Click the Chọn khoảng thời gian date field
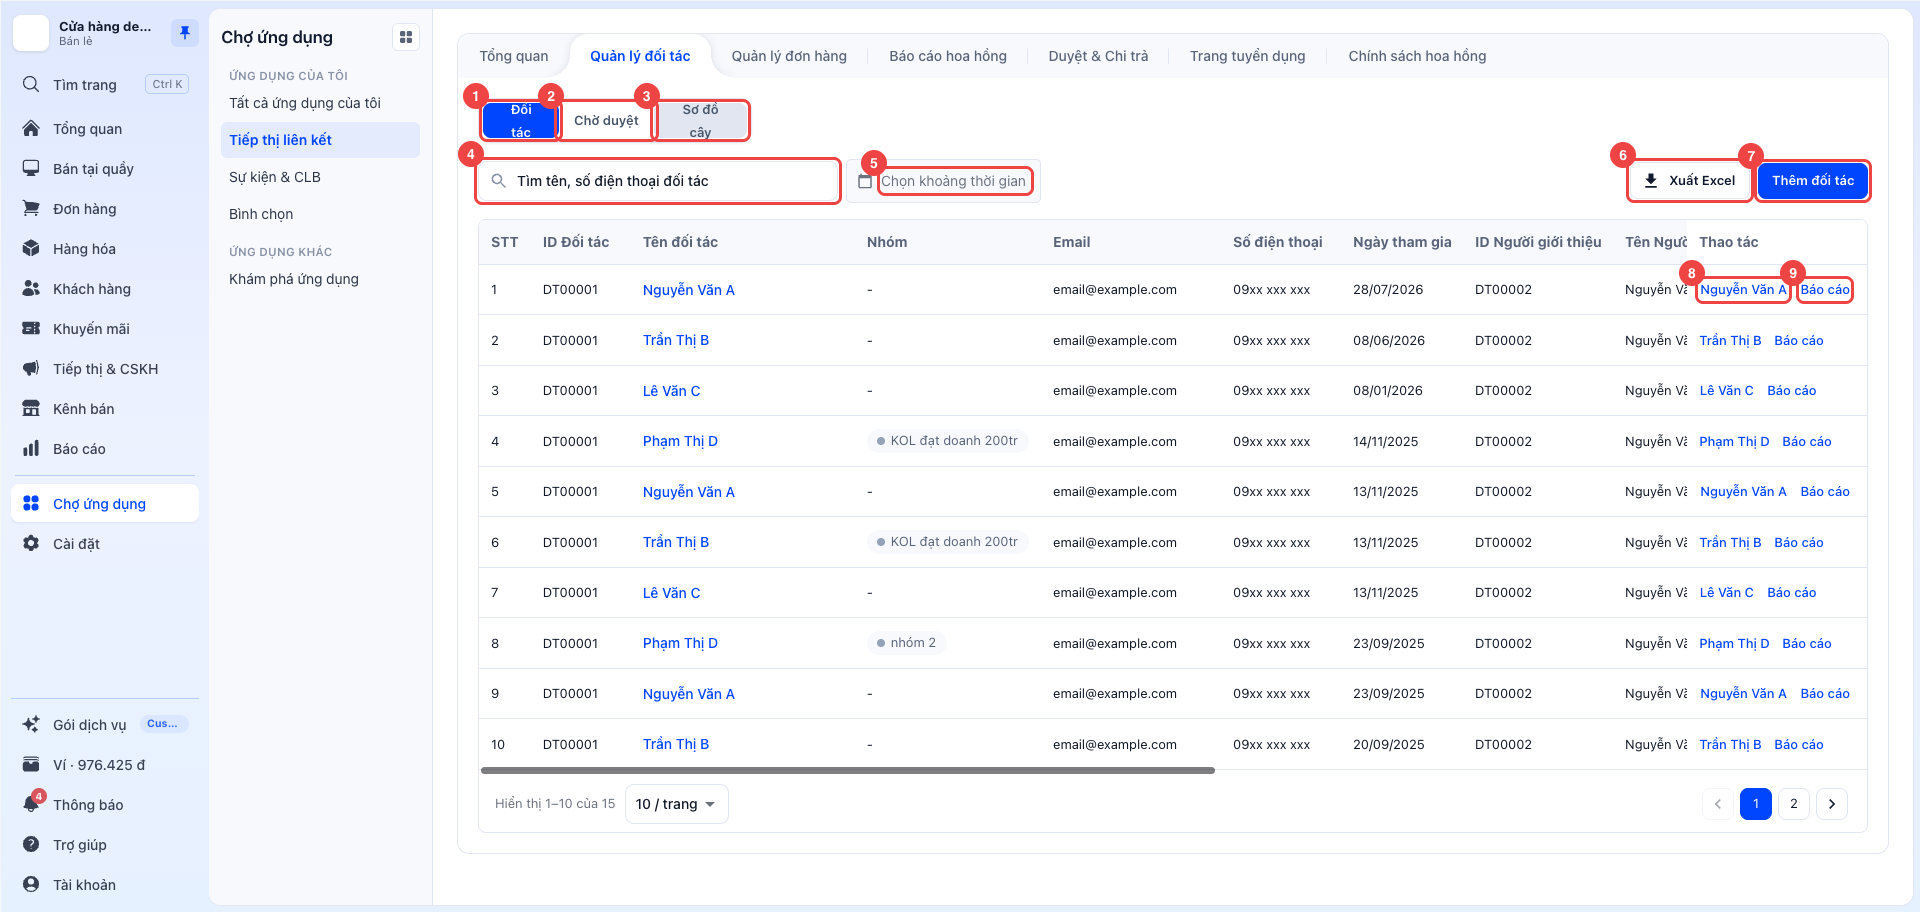Image resolution: width=1920 pixels, height=912 pixels. (954, 181)
